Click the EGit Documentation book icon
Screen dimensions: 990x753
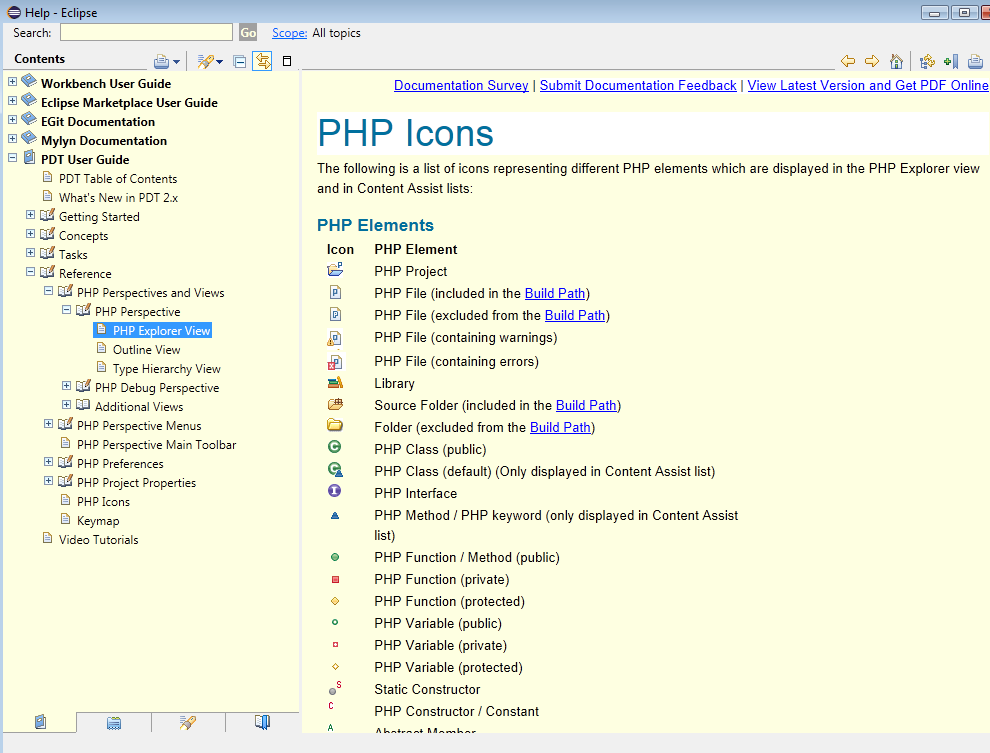coord(29,119)
